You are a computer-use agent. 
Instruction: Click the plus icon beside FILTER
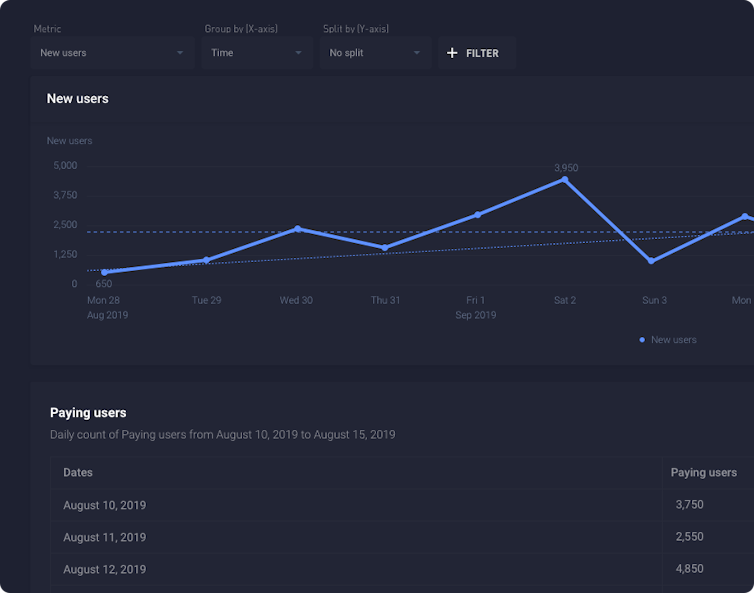(x=452, y=53)
